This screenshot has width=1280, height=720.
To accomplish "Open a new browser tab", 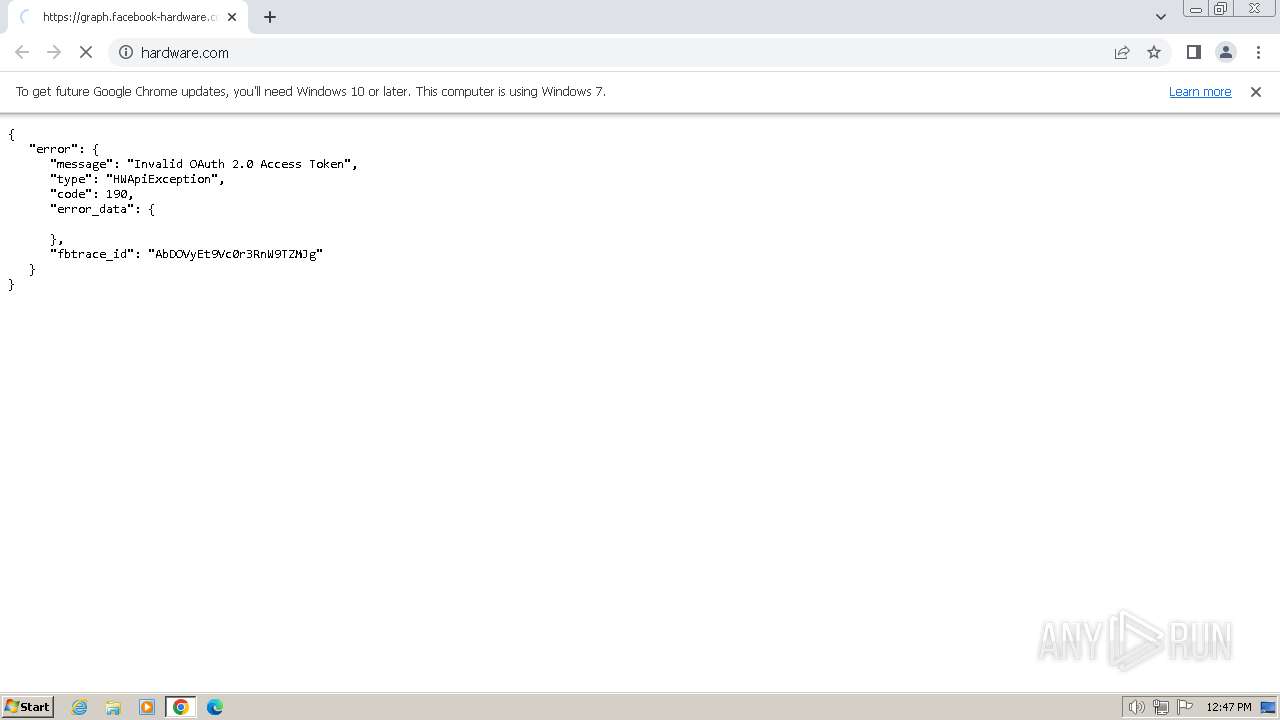I will 270,17.
